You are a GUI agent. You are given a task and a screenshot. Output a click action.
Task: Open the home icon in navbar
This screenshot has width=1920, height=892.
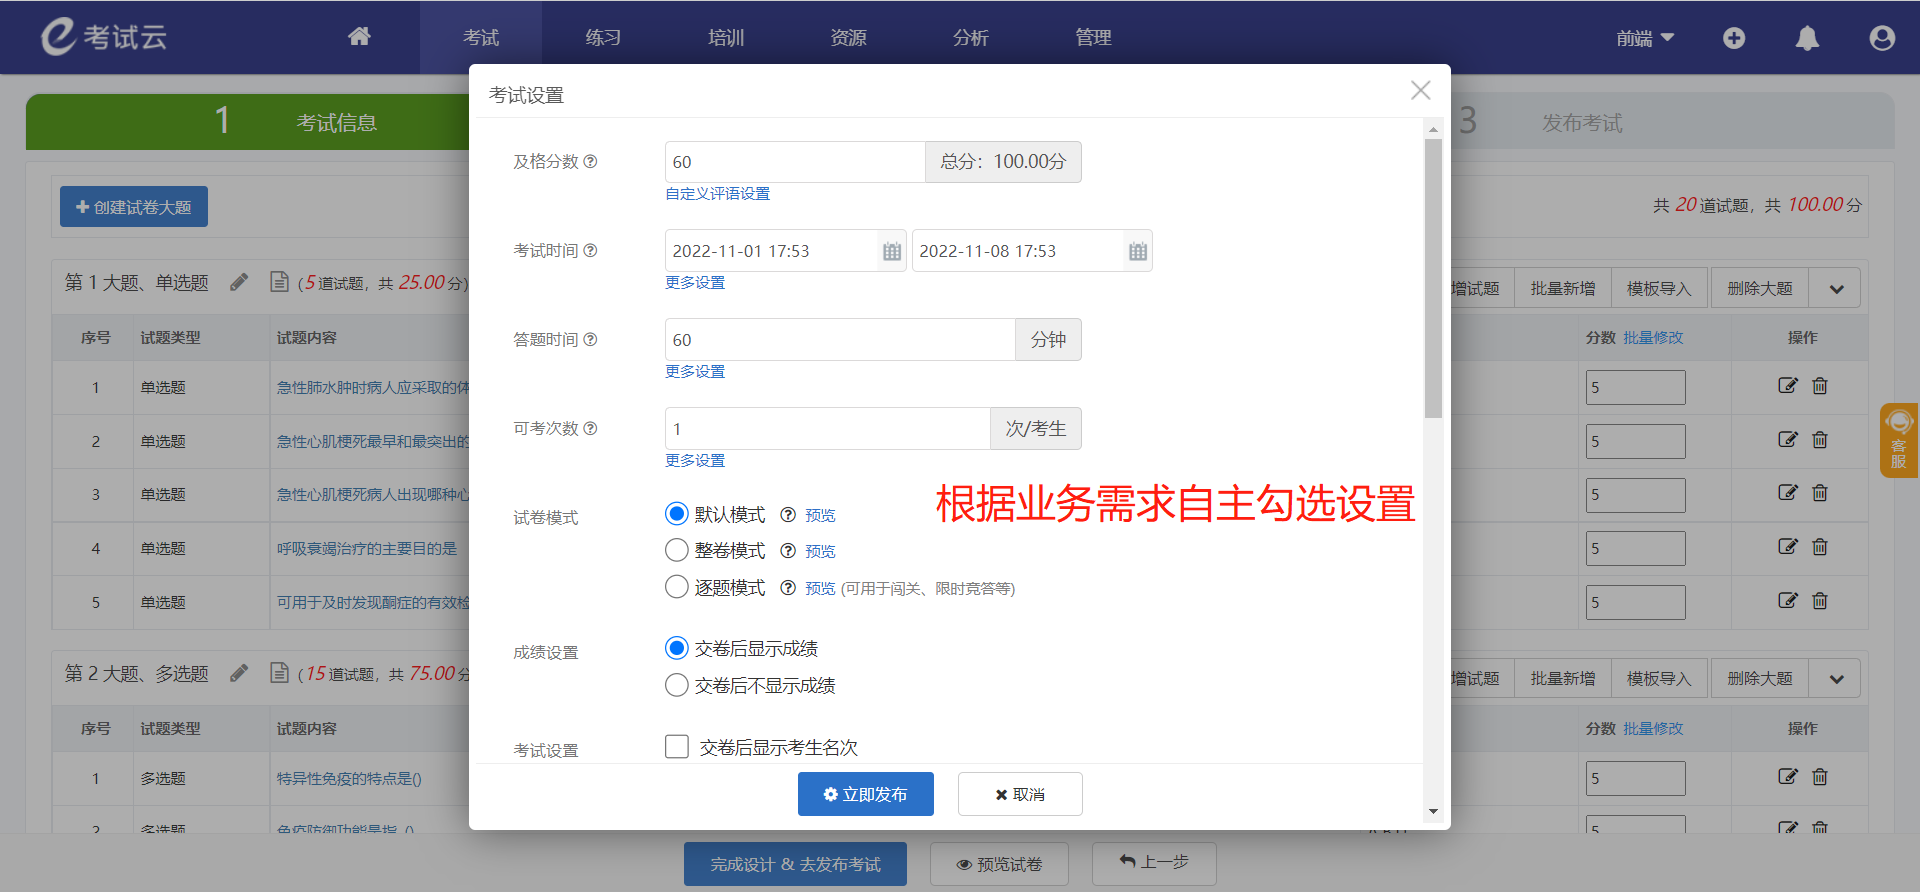[x=359, y=37]
